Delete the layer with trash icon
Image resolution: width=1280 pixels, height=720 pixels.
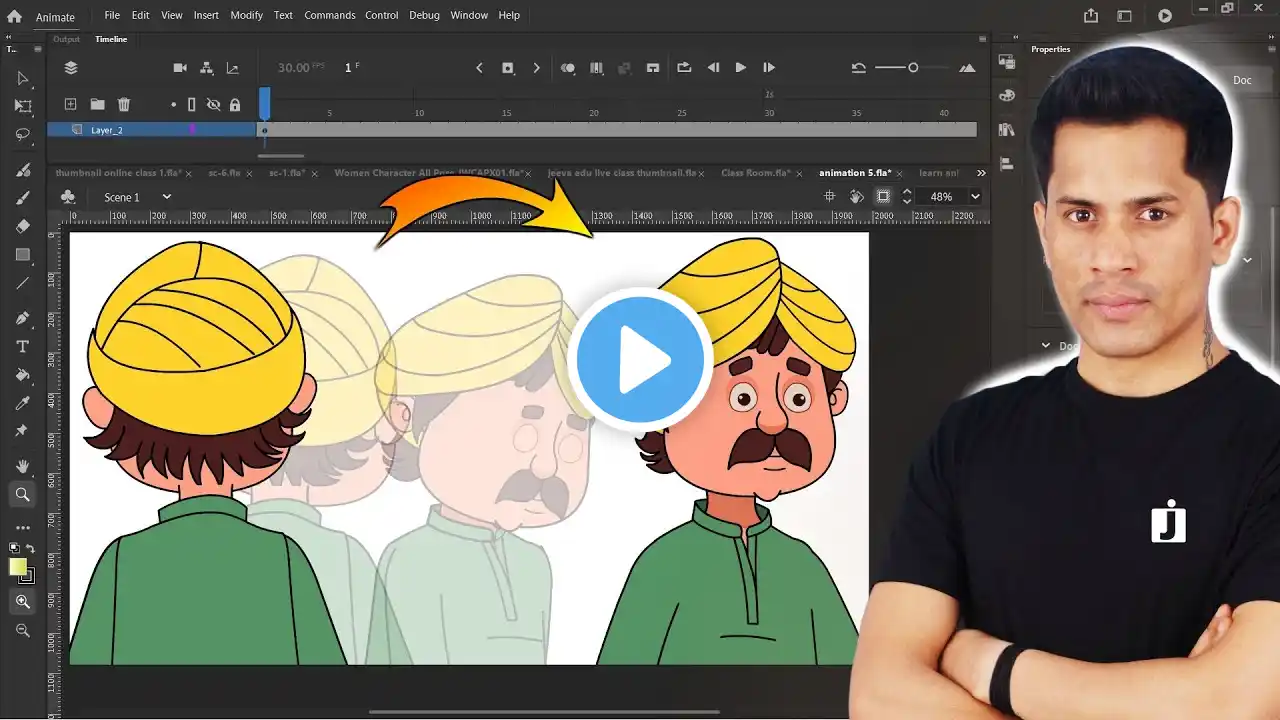point(124,104)
